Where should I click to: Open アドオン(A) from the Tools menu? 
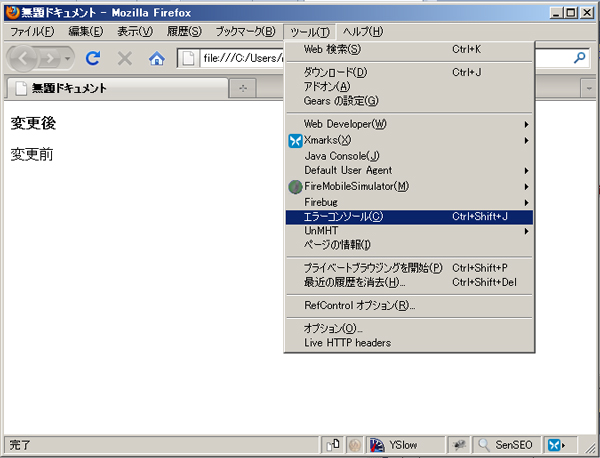[409, 86]
